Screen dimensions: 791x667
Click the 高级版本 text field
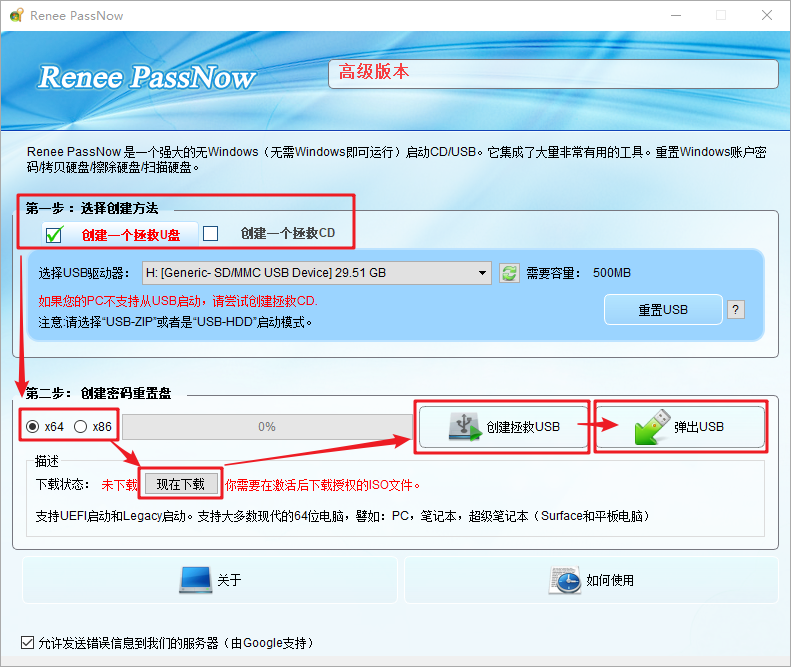tap(552, 74)
